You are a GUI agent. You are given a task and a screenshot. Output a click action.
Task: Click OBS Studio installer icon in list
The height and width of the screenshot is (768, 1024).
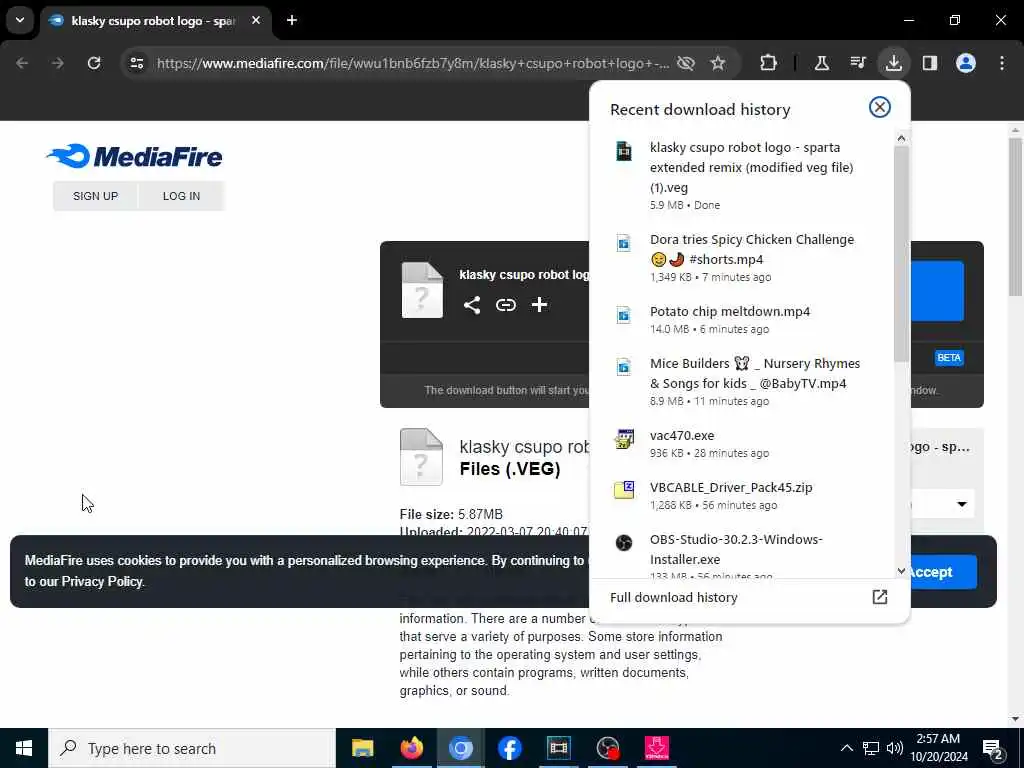pos(624,542)
